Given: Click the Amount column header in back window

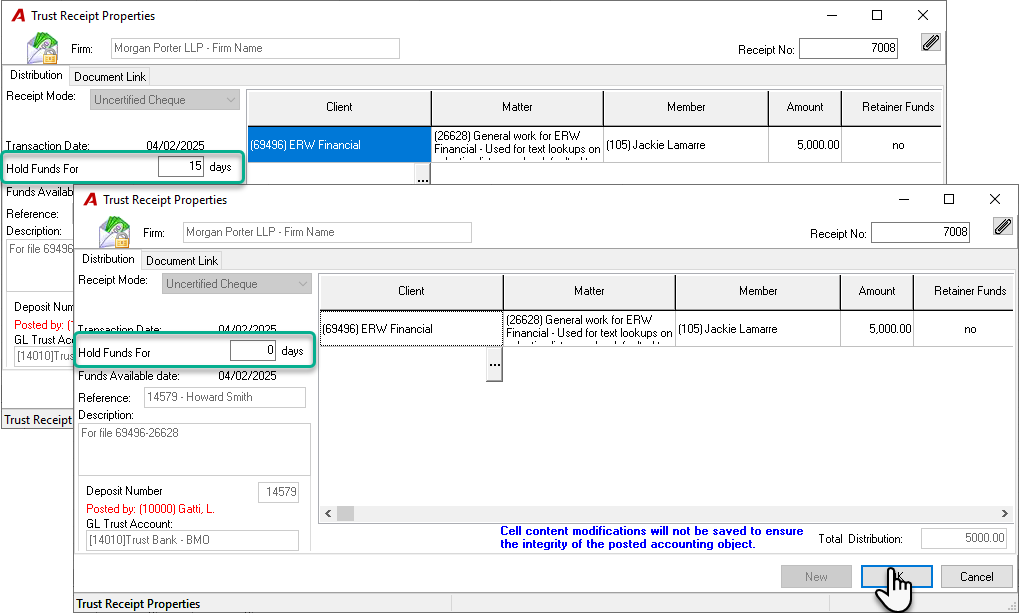Looking at the screenshot, I should [805, 107].
